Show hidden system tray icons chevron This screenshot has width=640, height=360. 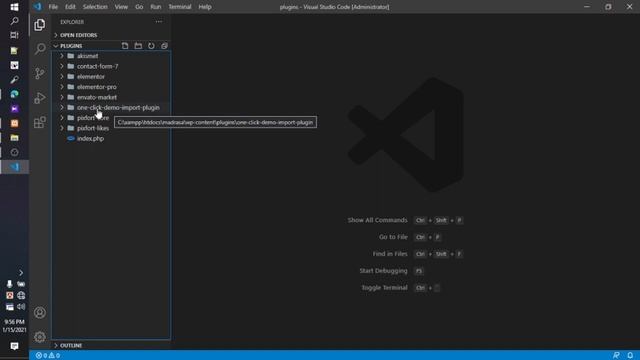[x=21, y=273]
